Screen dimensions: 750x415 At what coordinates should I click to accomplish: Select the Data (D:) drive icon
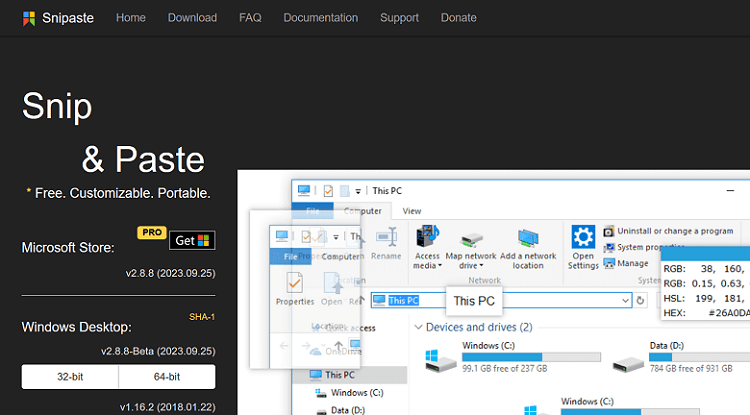point(628,365)
